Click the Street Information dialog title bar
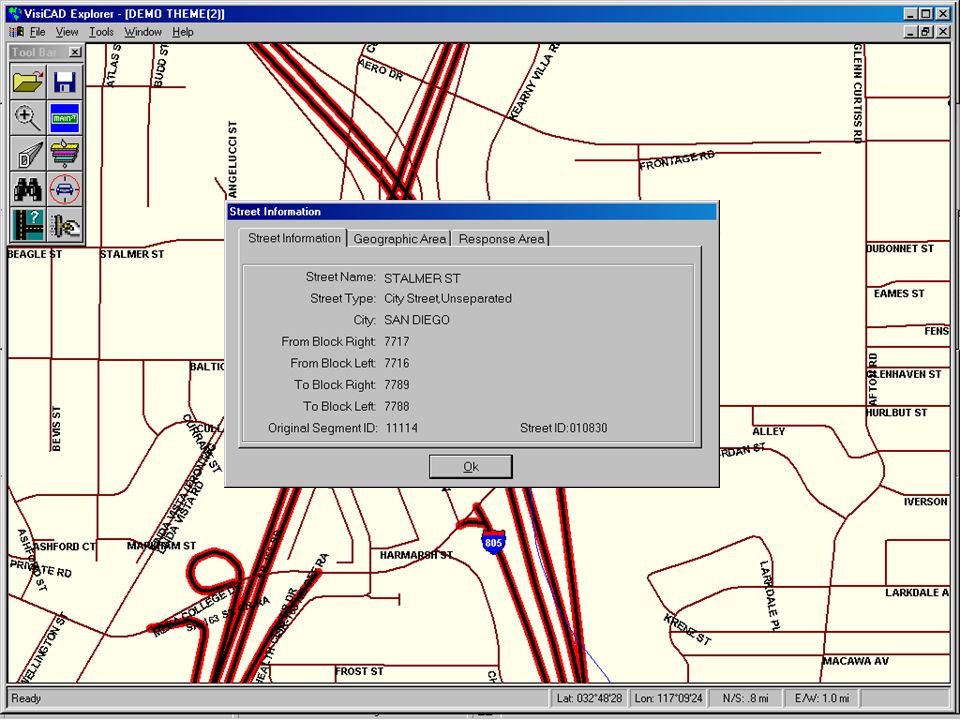960x720 pixels. tap(471, 212)
